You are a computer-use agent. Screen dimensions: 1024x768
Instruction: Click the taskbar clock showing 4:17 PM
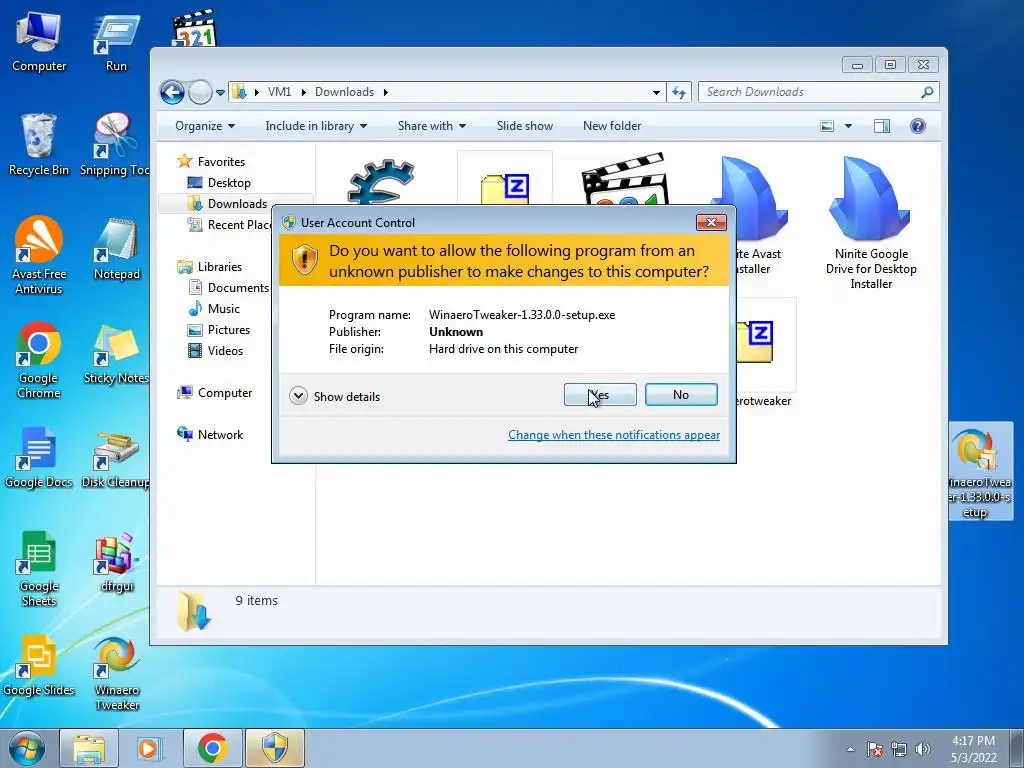(973, 749)
